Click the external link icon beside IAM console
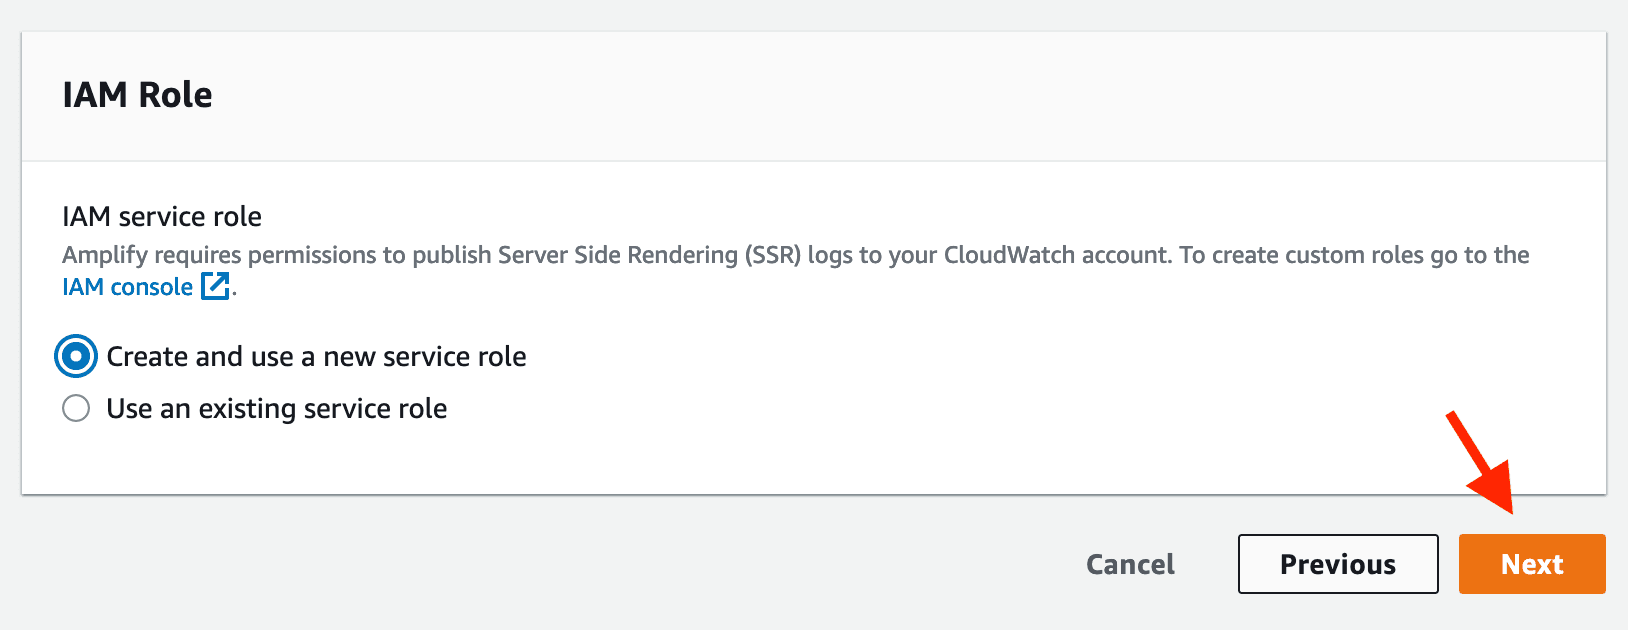Screen dimensions: 1628x630 pyautogui.click(x=215, y=286)
